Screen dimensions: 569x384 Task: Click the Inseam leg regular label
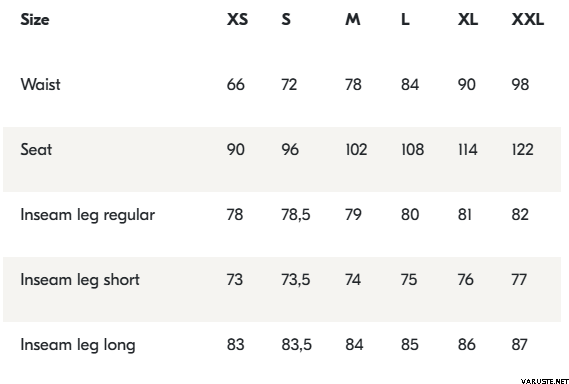87,215
